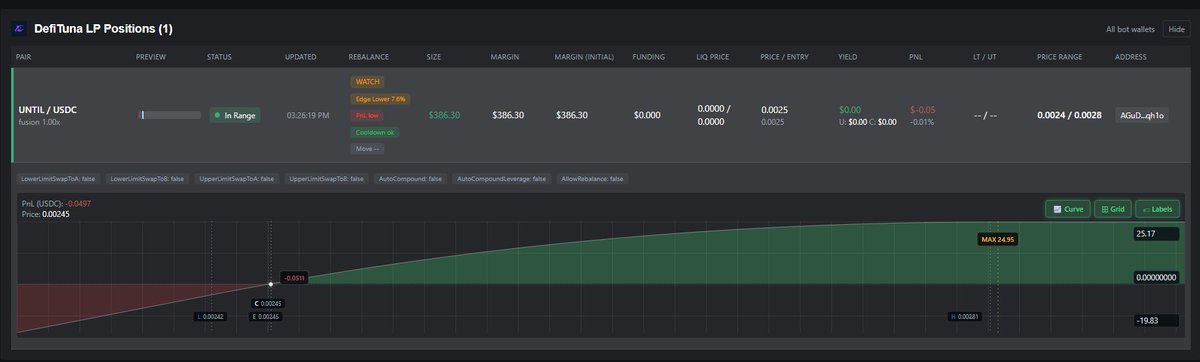Click the LowerLimitSwapToA: false tag
This screenshot has height=362, width=1200.
[x=58, y=179]
